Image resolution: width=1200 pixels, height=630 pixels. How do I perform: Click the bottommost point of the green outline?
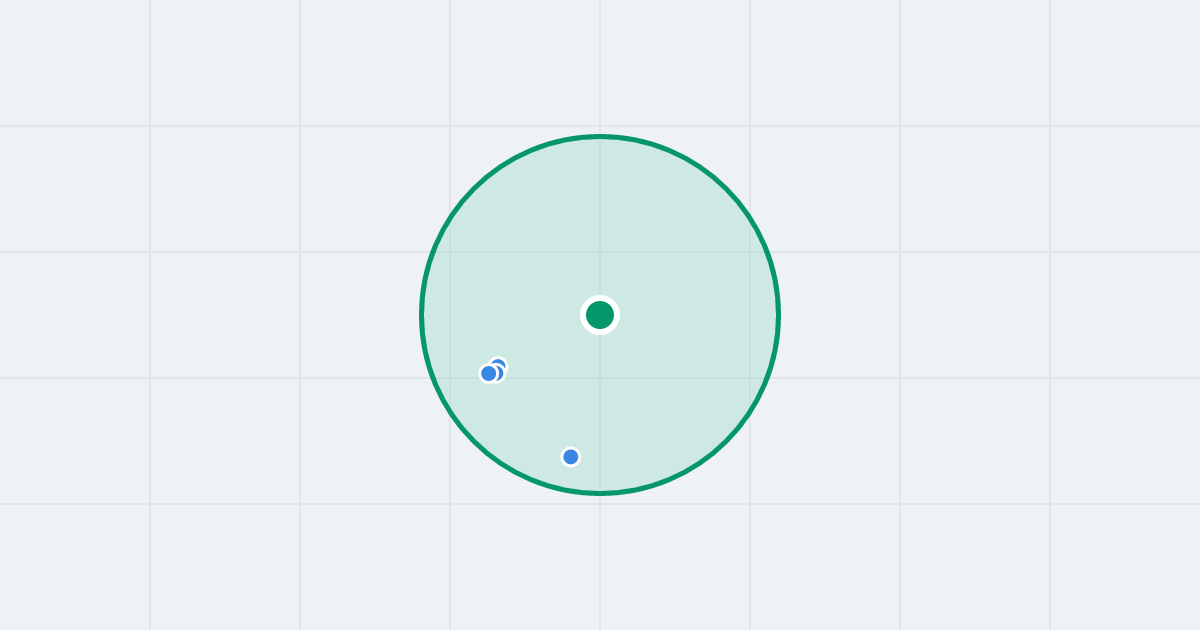600,493
